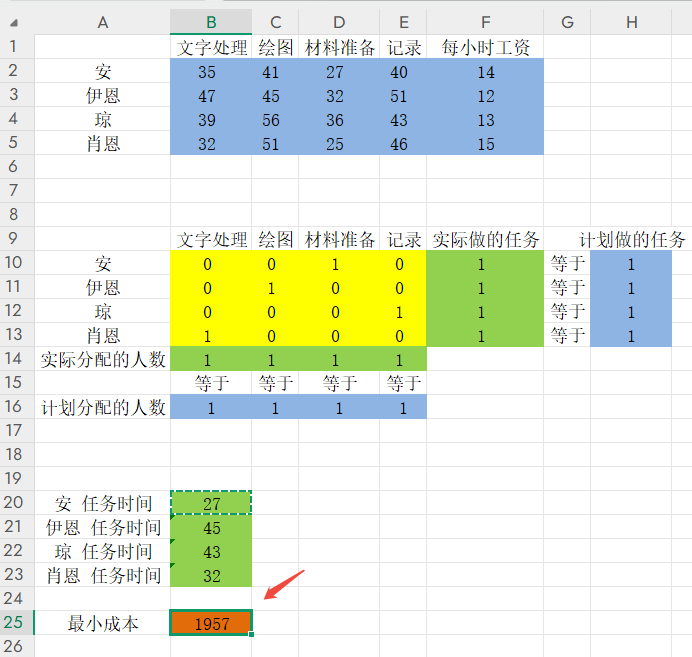692x657 pixels.
Task: Click name 伊恩 in row 11
Action: pyautogui.click(x=103, y=288)
